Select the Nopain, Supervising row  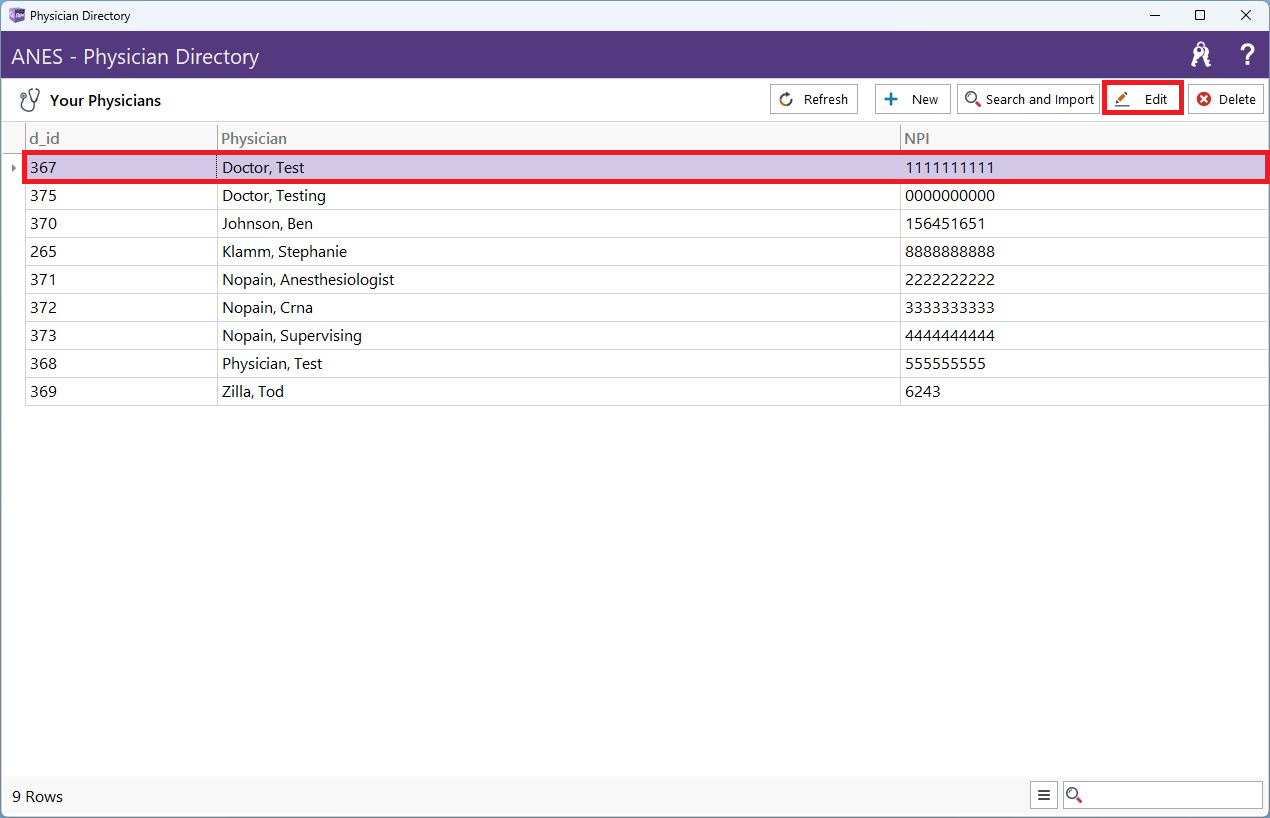[646, 336]
